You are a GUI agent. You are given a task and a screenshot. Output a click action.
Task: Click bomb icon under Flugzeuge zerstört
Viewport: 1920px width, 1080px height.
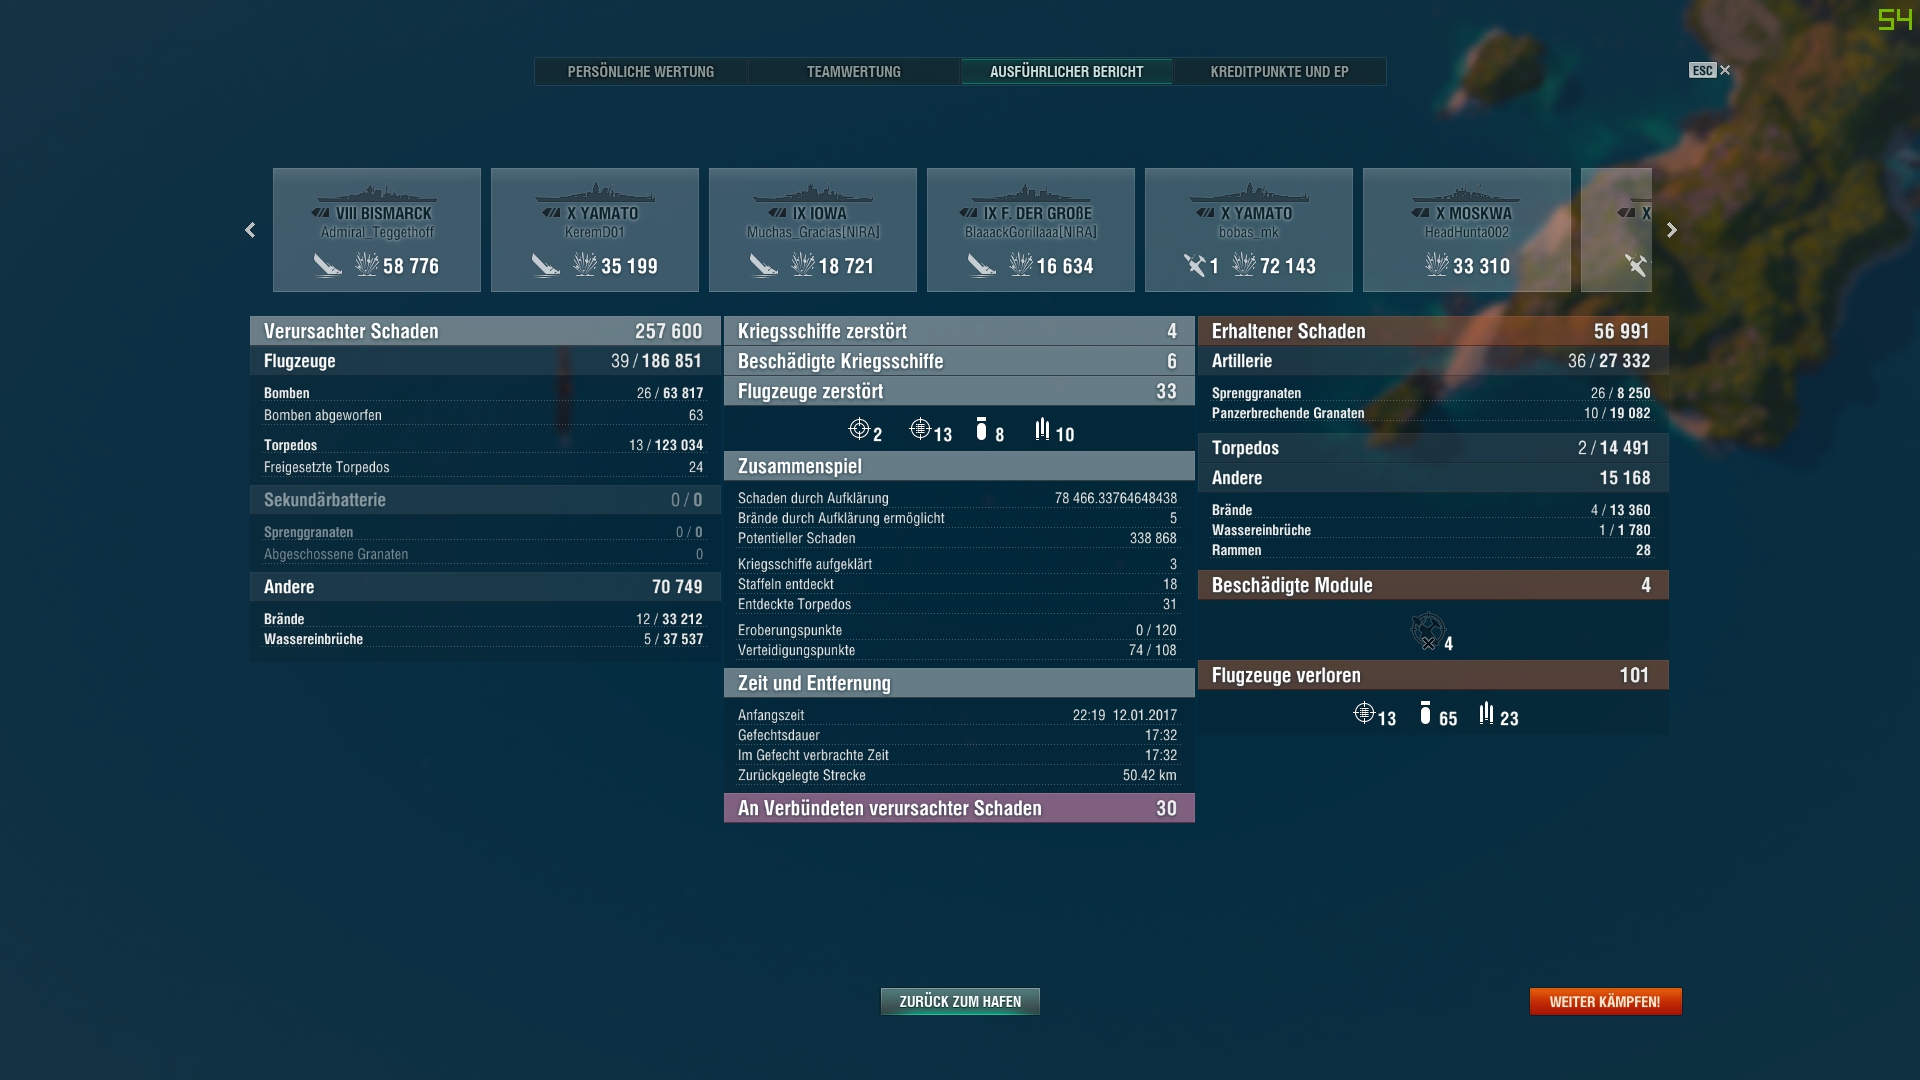(981, 430)
